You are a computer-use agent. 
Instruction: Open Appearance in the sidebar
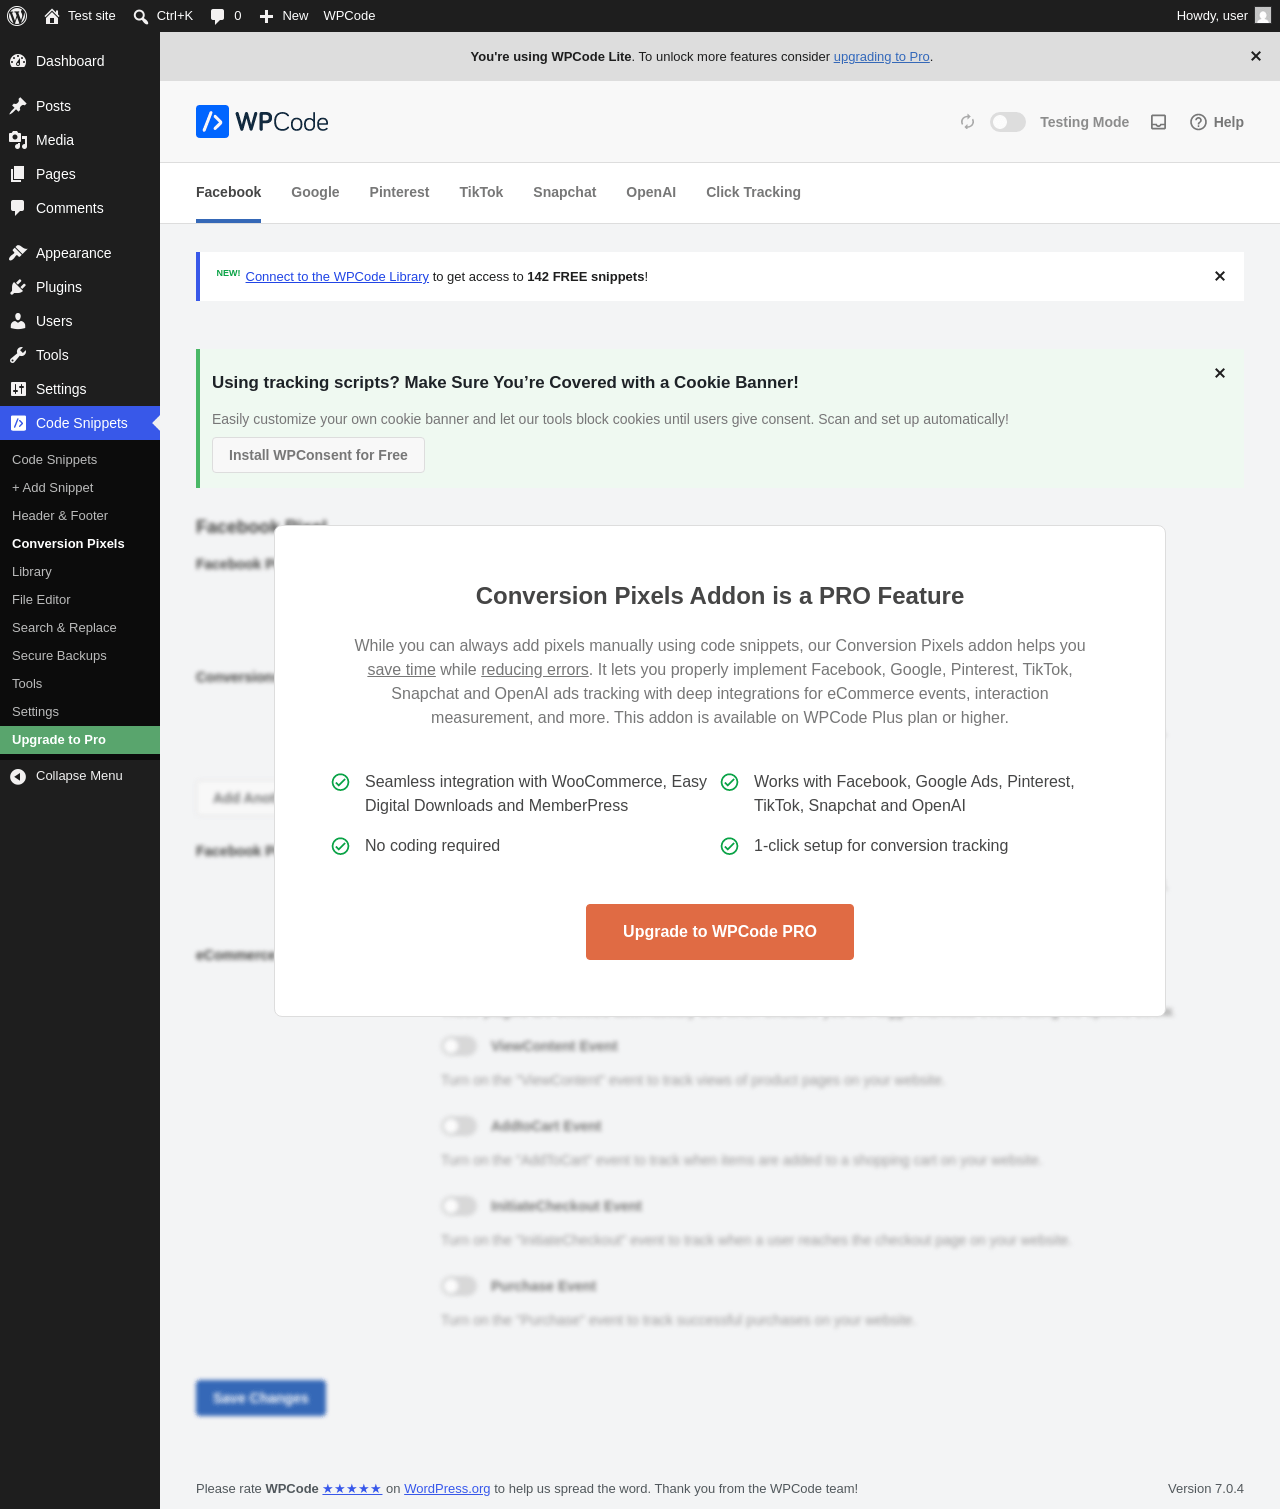(80, 253)
